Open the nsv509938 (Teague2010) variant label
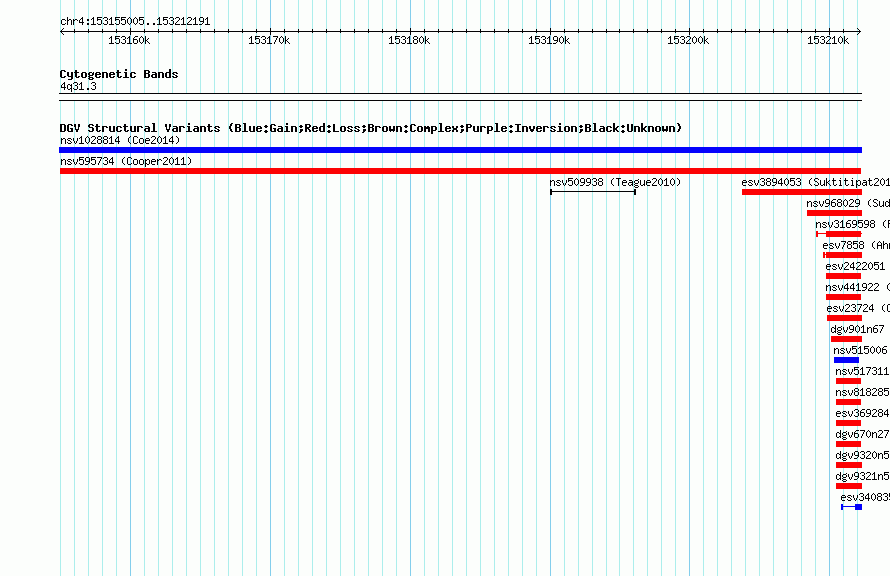Viewport: 890px width, 576px height. tap(615, 182)
